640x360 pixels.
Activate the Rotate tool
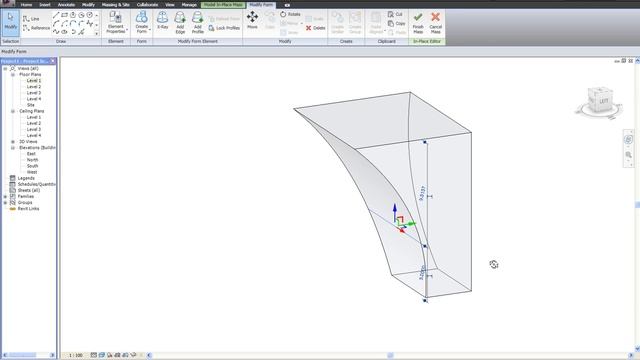pyautogui.click(x=290, y=14)
